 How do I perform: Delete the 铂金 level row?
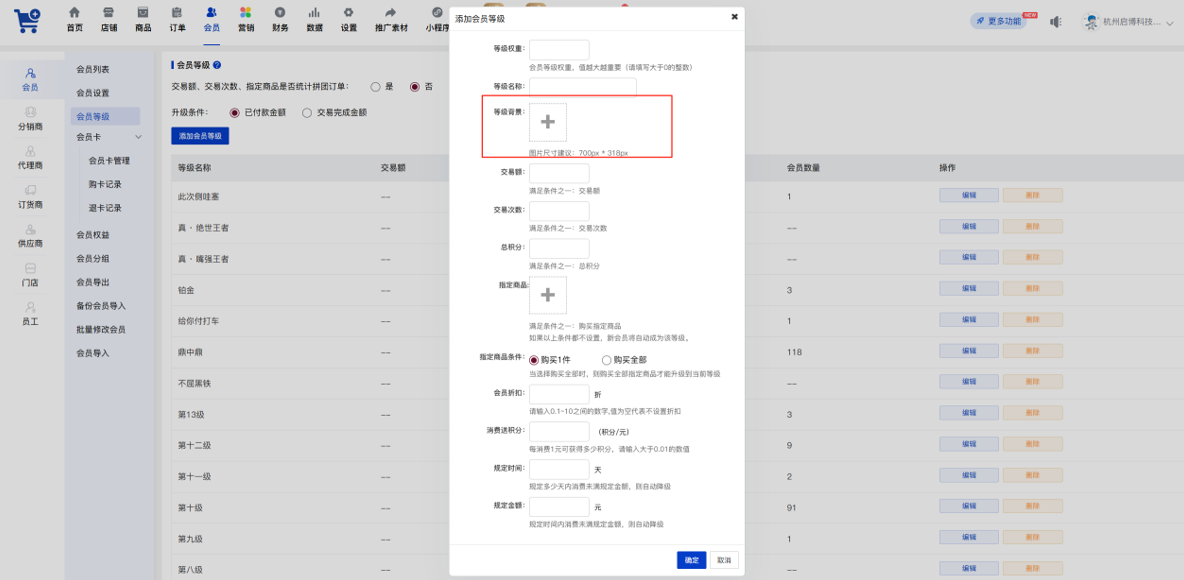coord(1032,289)
